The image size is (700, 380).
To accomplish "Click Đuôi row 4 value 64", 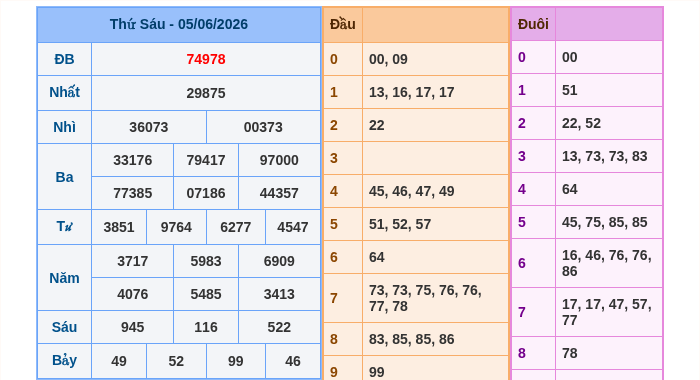I will click(570, 190).
